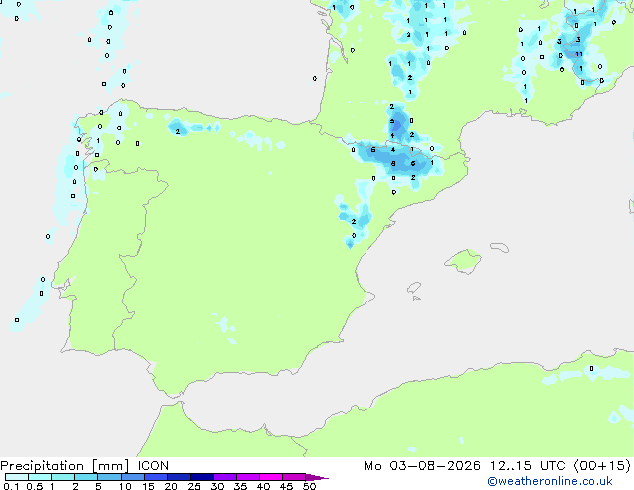The width and height of the screenshot is (634, 490).
Task: Click the legend scale label '0.5'
Action: [35, 486]
